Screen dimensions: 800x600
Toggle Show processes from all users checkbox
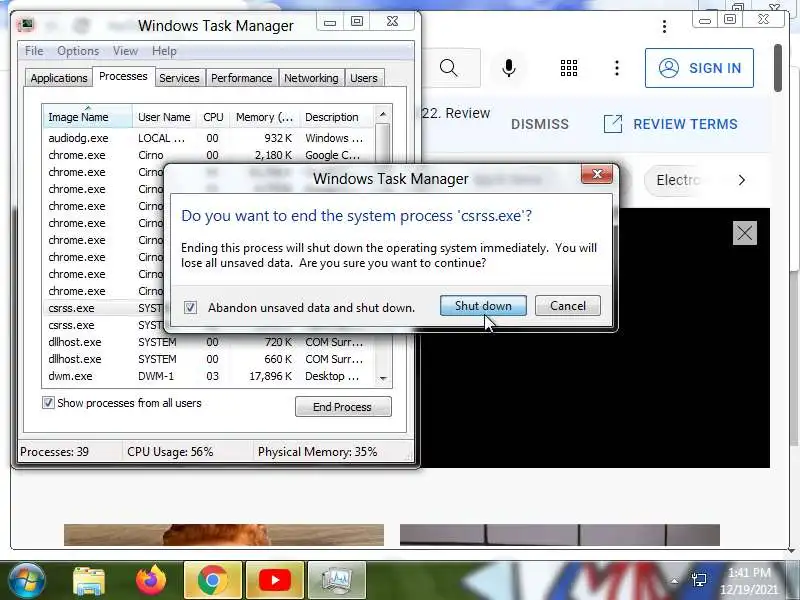[x=48, y=403]
